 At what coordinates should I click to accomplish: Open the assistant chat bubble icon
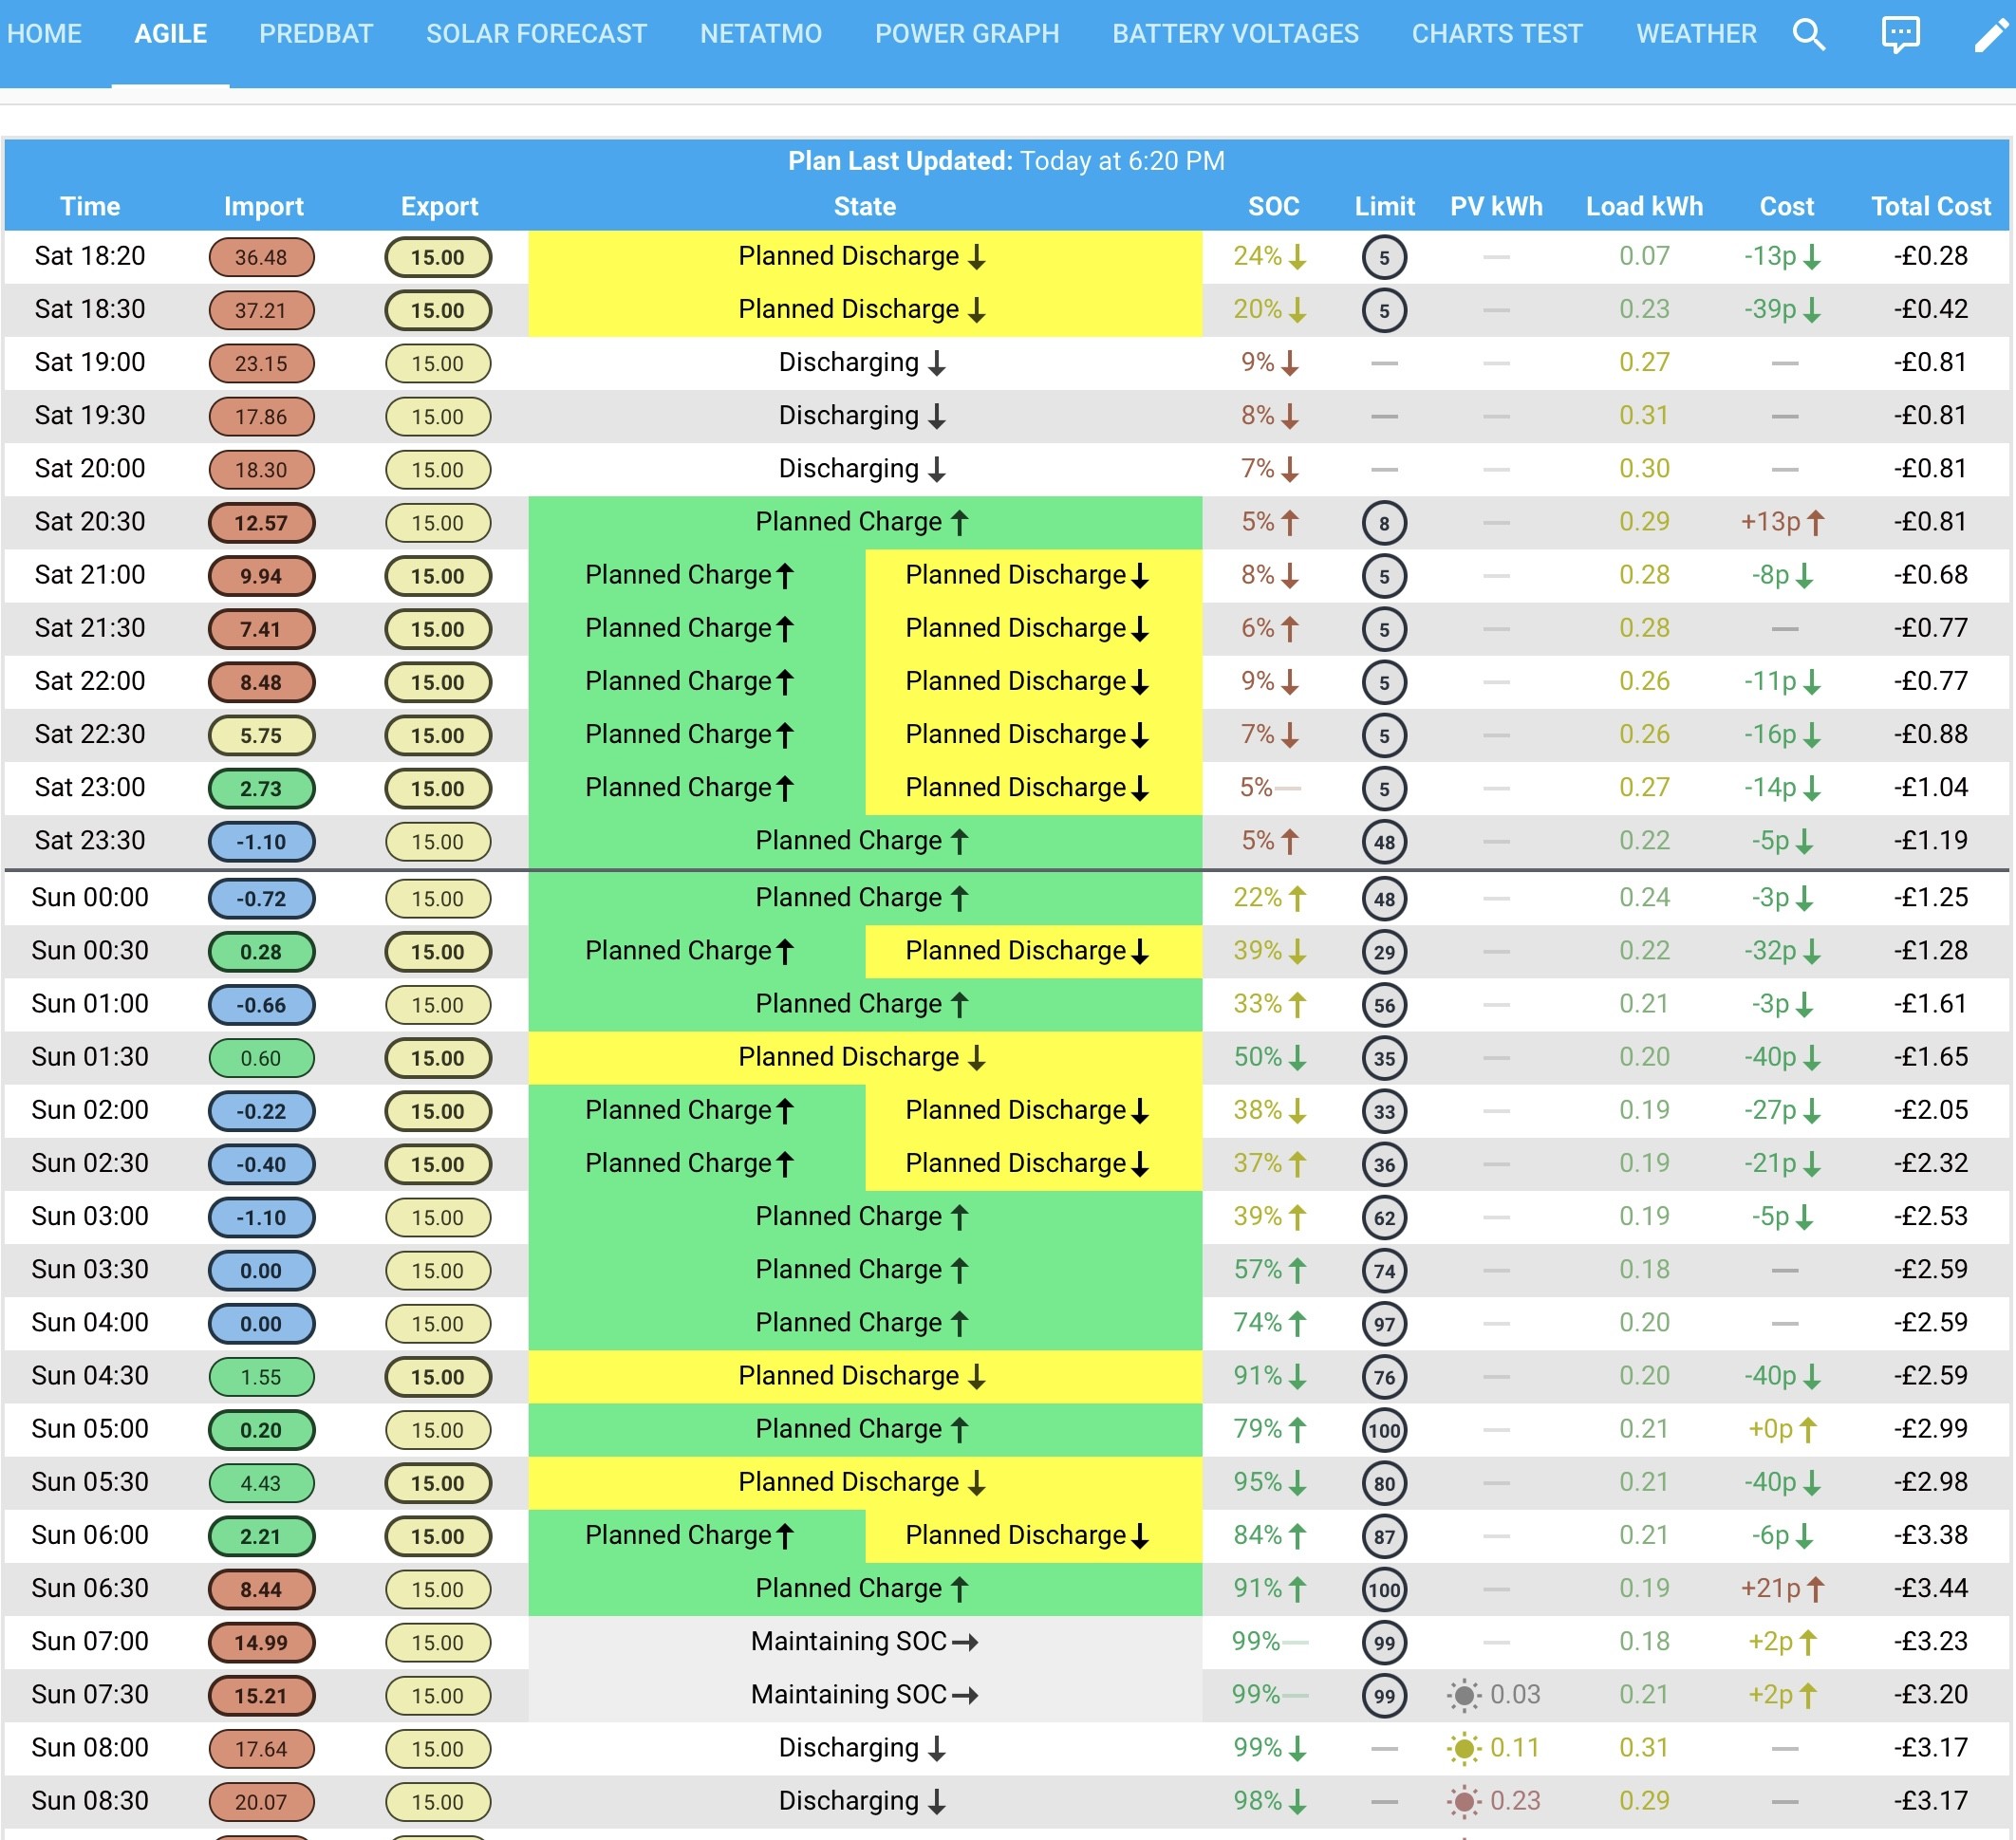pyautogui.click(x=1900, y=34)
